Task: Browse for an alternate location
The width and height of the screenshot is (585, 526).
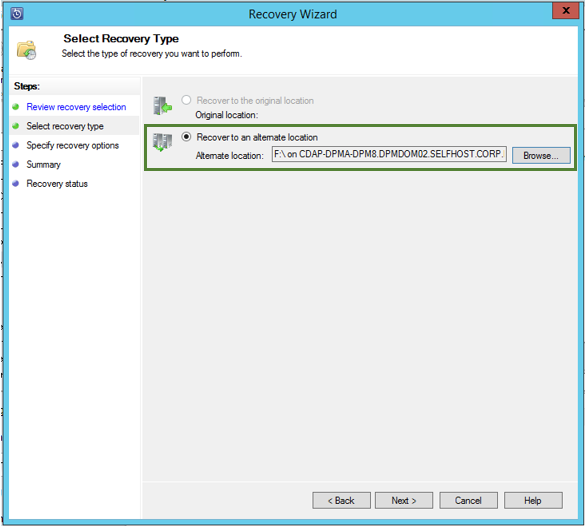Action: (x=541, y=155)
